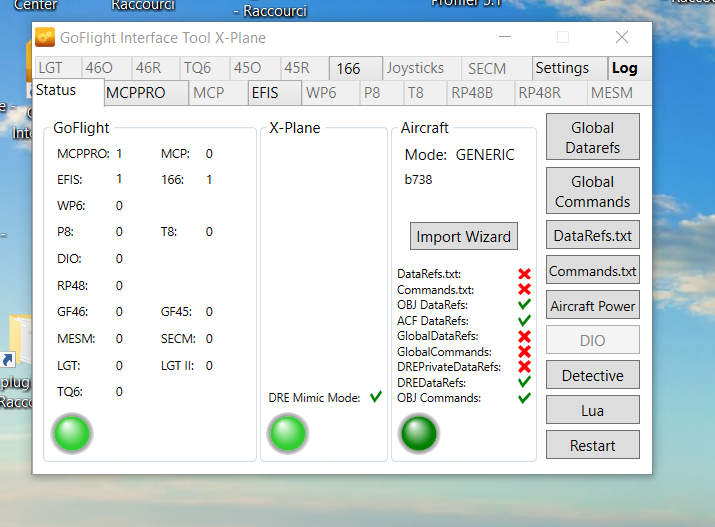Click the GoFlight gear app icon in title bar
This screenshot has width=715, height=527.
coord(45,37)
